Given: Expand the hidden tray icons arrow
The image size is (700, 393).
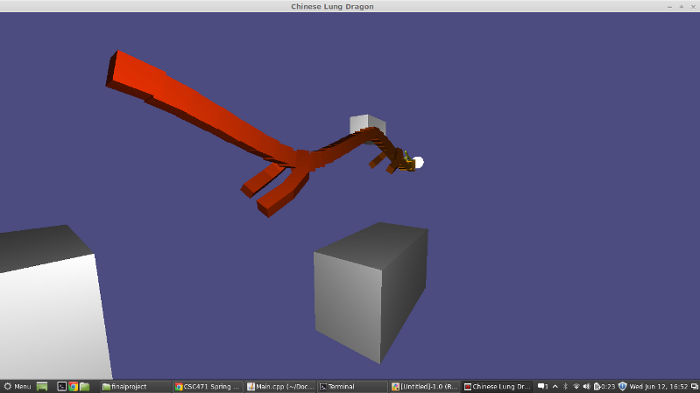Looking at the screenshot, I should (555, 387).
